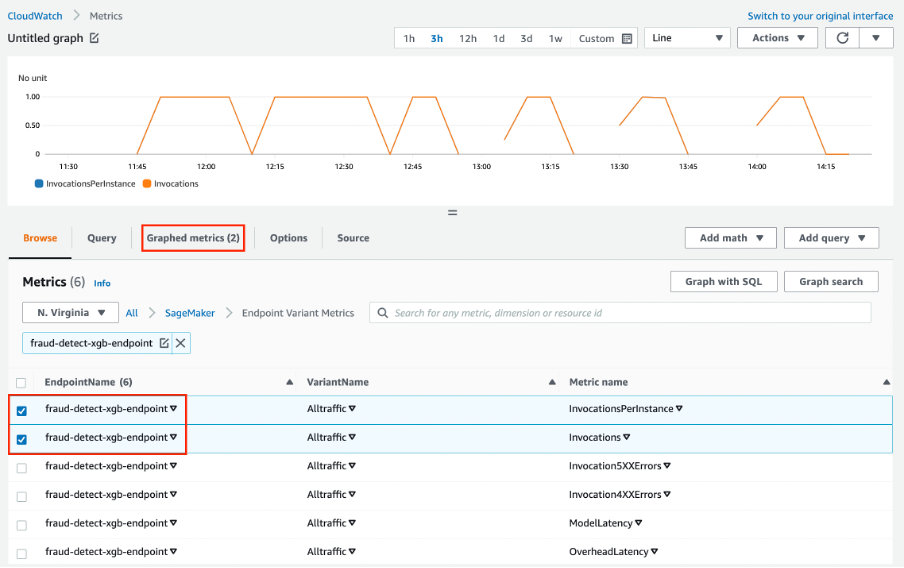Viewport: 904px width, 568px height.
Task: Click the Invocations orange legend swatch
Action: (147, 184)
